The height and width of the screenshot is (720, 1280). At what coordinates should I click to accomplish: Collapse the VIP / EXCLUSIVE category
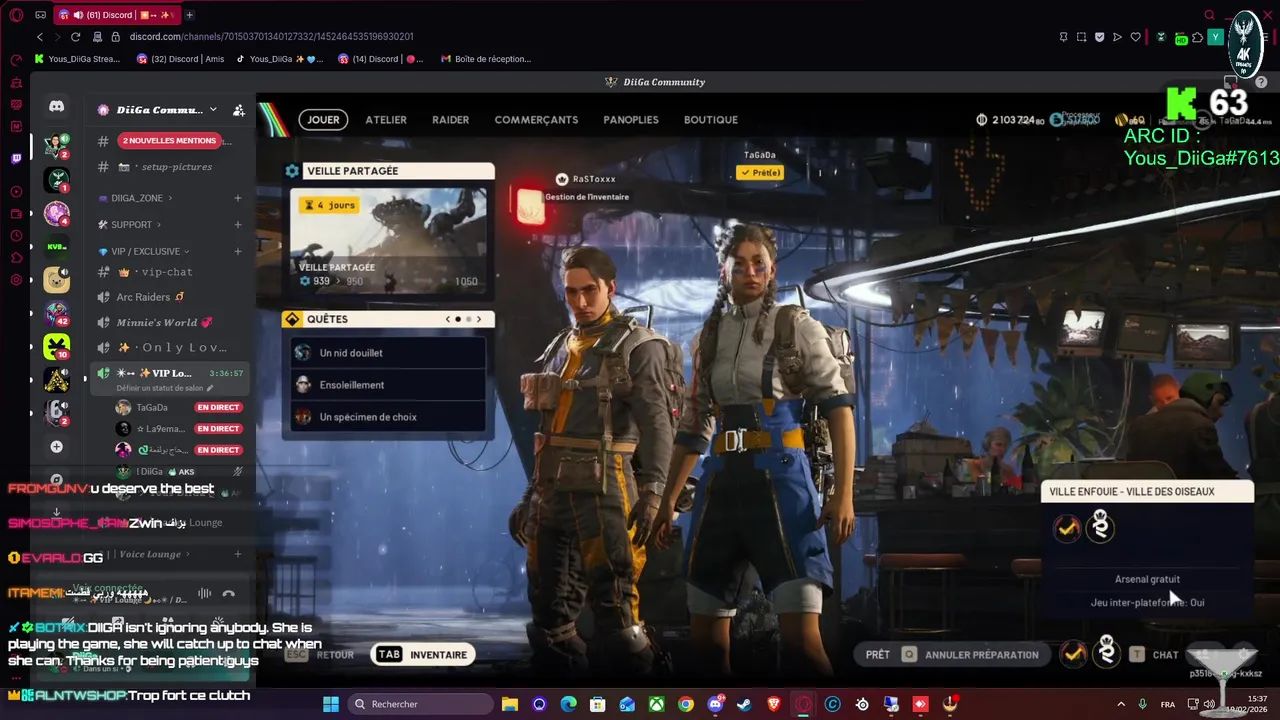144,251
